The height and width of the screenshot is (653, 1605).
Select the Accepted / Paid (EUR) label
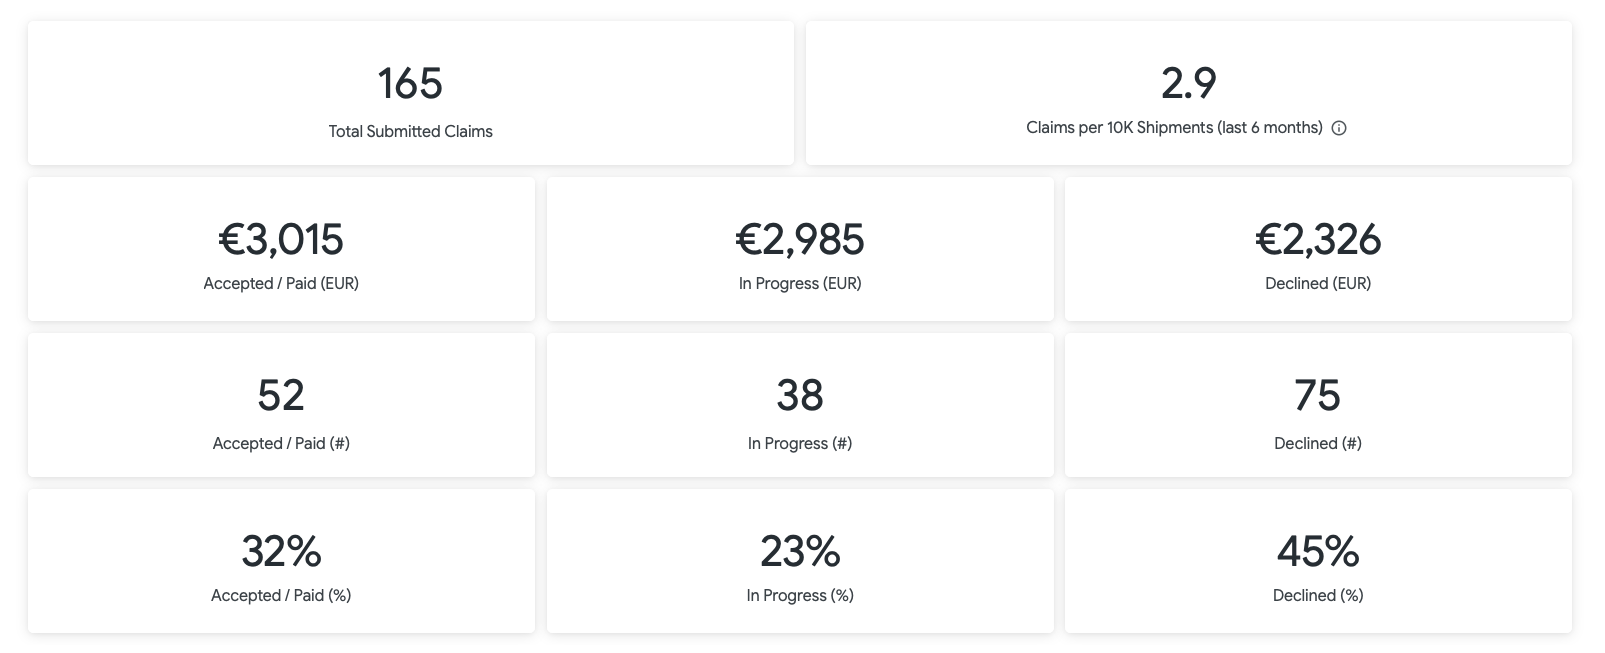point(281,283)
